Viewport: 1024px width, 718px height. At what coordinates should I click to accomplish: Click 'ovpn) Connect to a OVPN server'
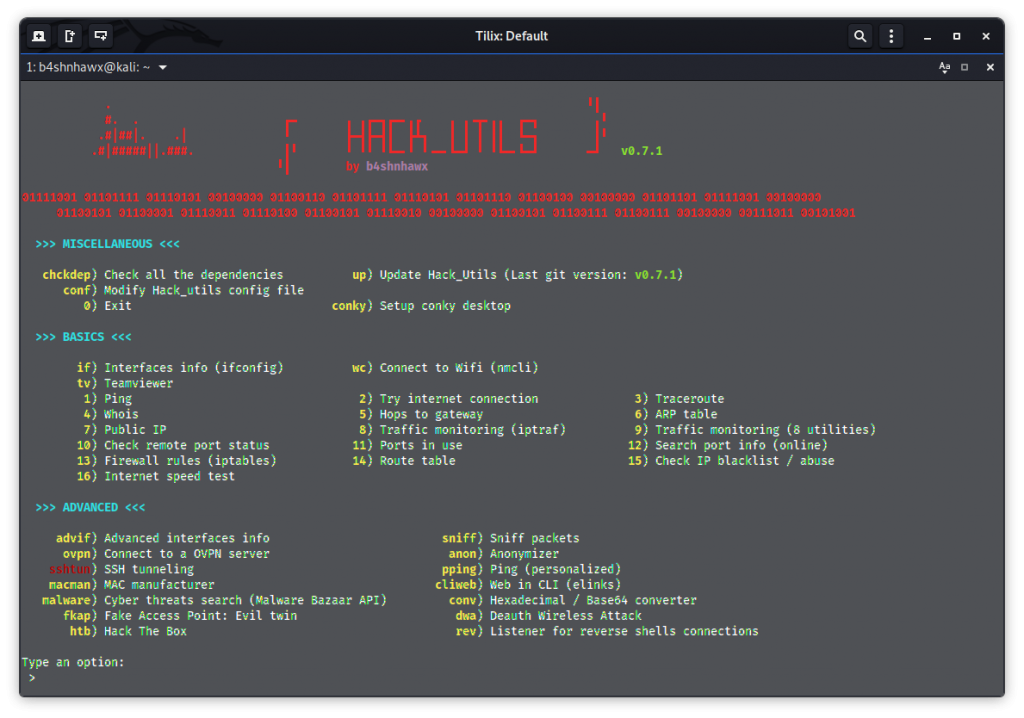pos(166,553)
